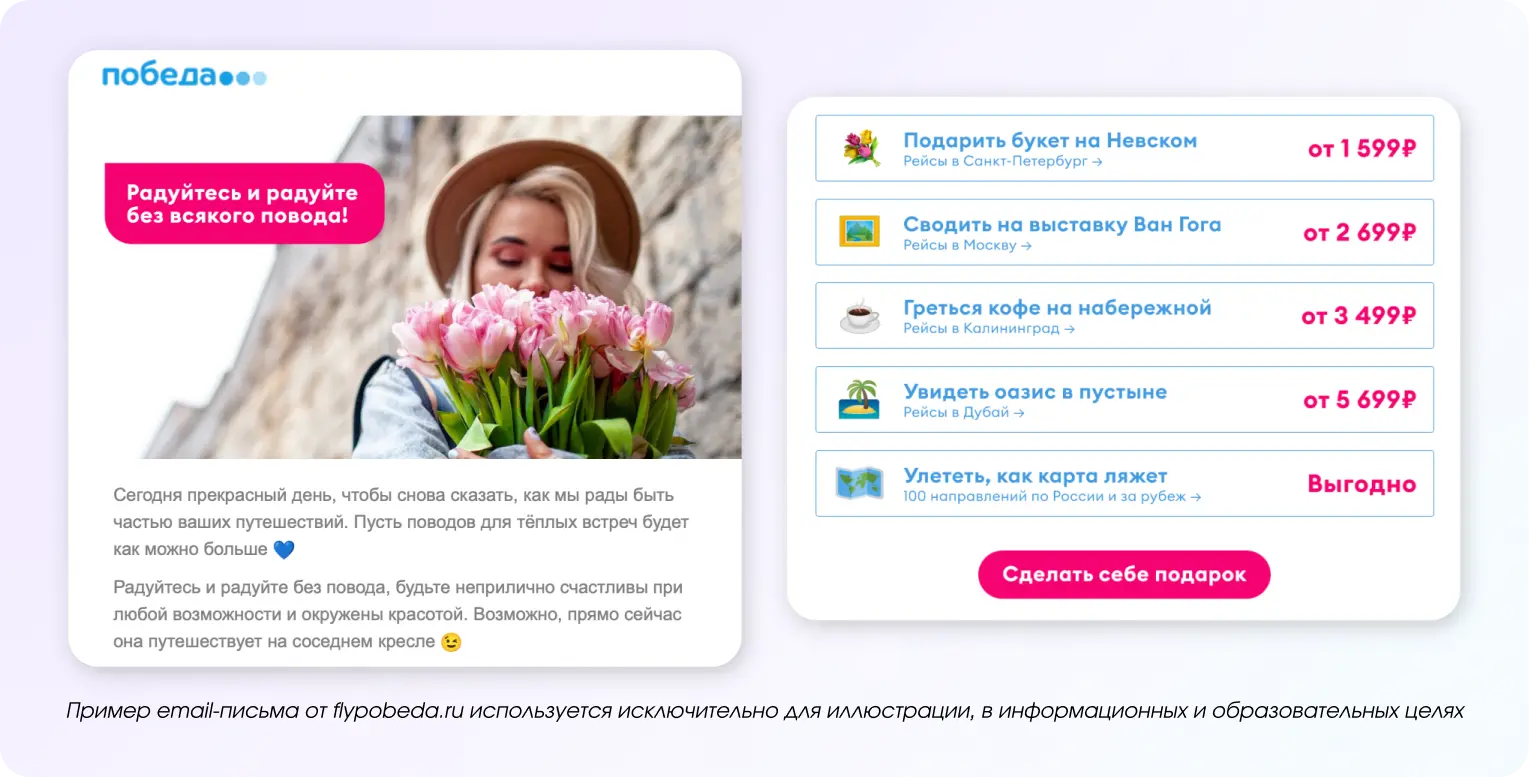
Task: Click the pink "Радуйтесь и радуйте" banner
Action: click(244, 203)
